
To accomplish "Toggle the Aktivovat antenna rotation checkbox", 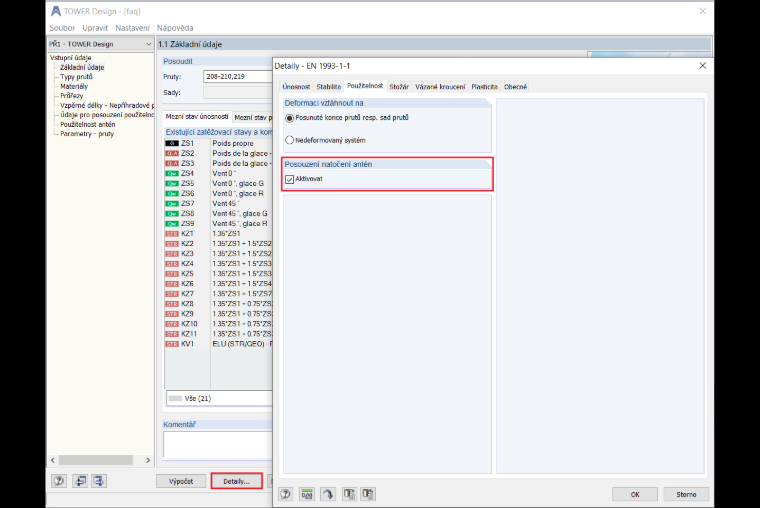I will tap(290, 179).
